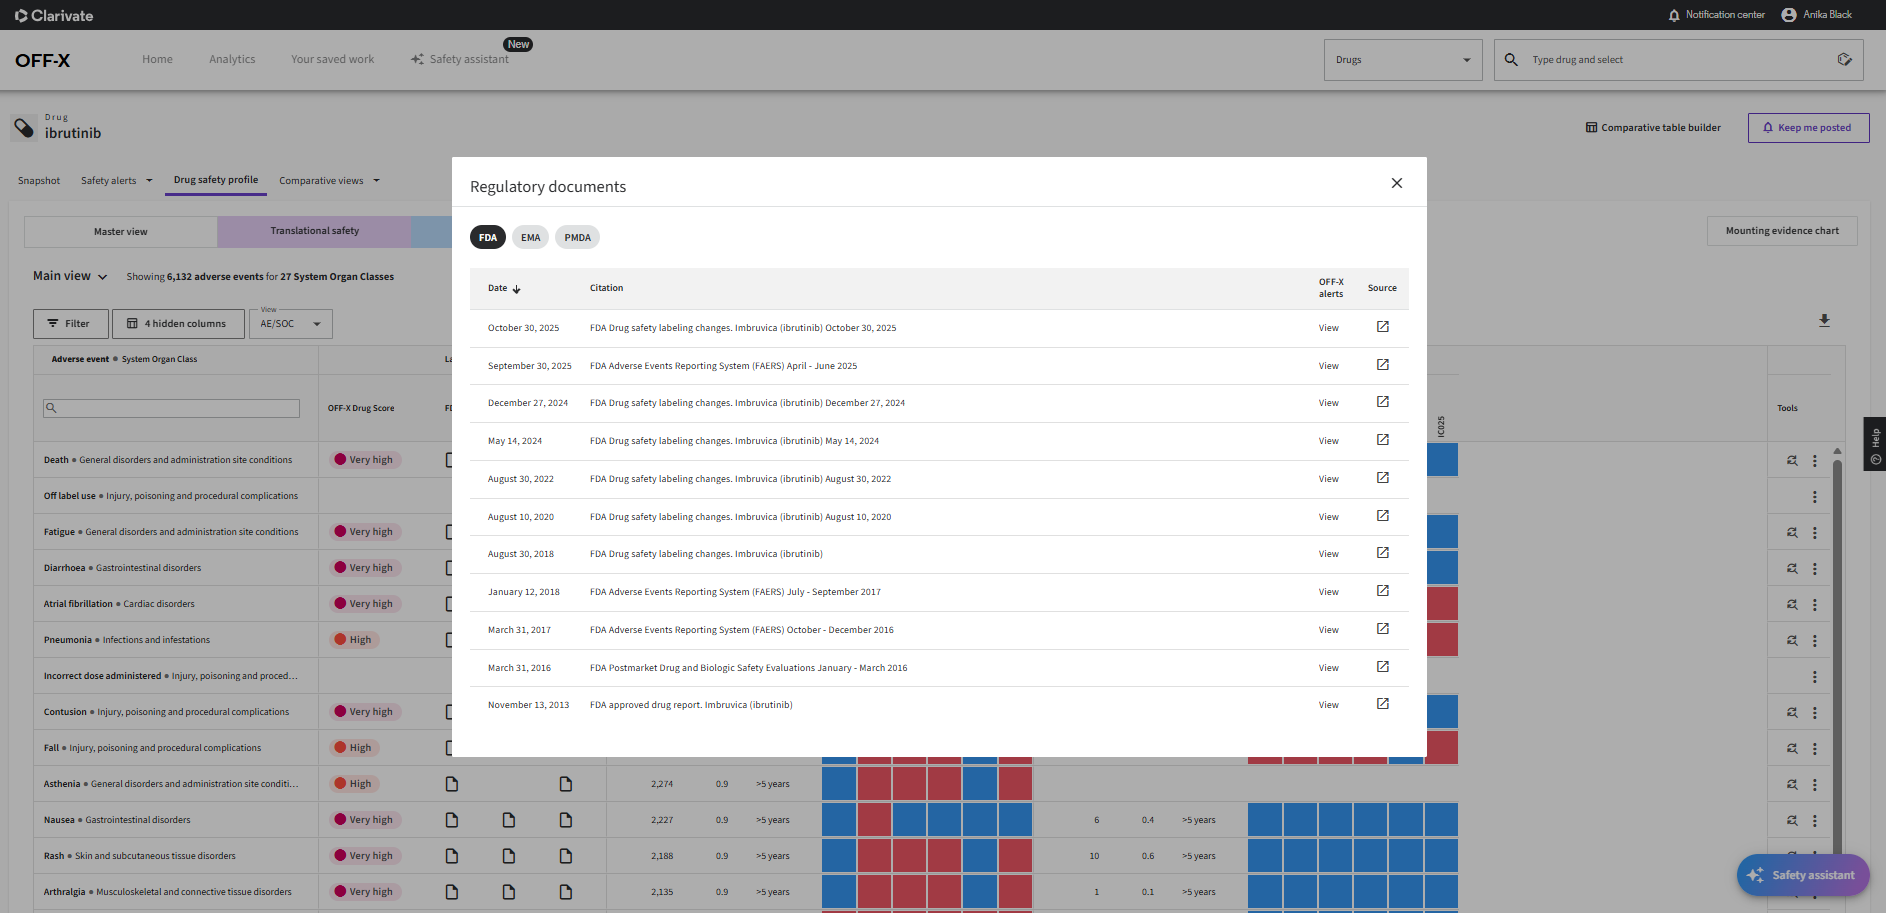Image resolution: width=1886 pixels, height=913 pixels.
Task: Switch to the Snapshot tab
Action: click(39, 181)
